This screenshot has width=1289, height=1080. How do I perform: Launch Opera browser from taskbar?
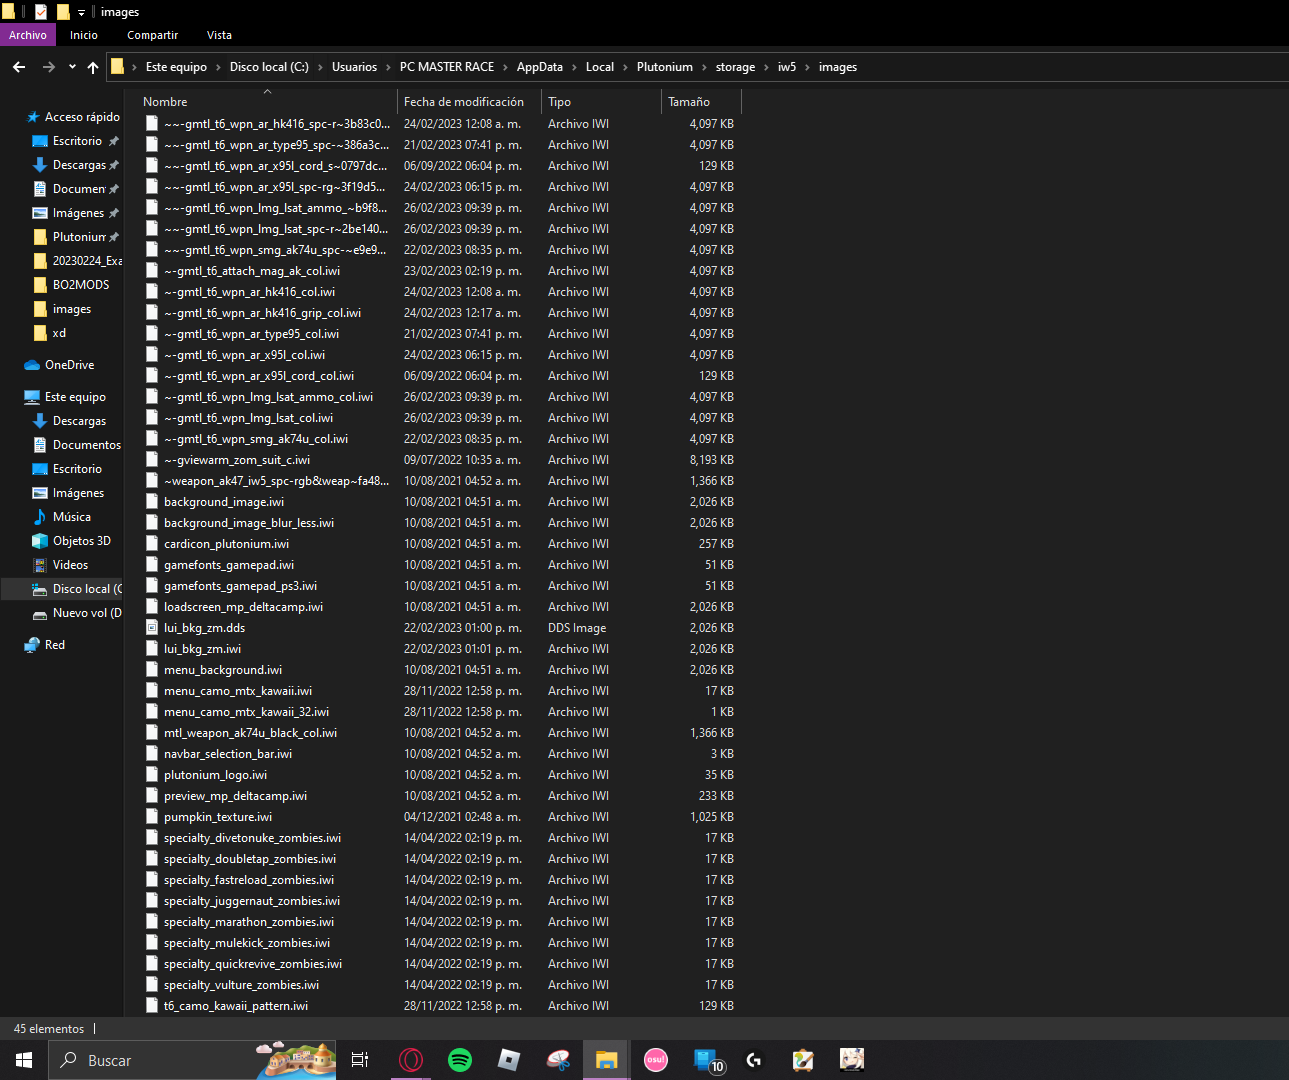click(411, 1060)
